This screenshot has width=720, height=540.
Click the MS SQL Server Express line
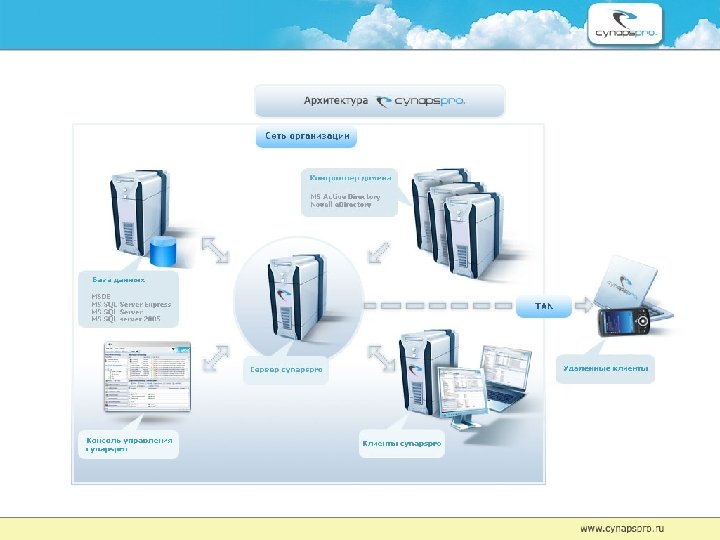point(131,304)
